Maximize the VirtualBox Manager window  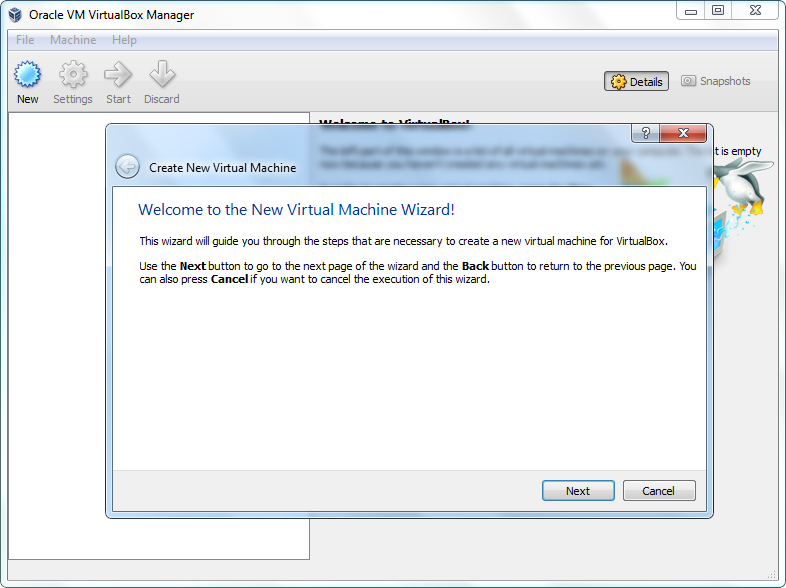point(718,11)
